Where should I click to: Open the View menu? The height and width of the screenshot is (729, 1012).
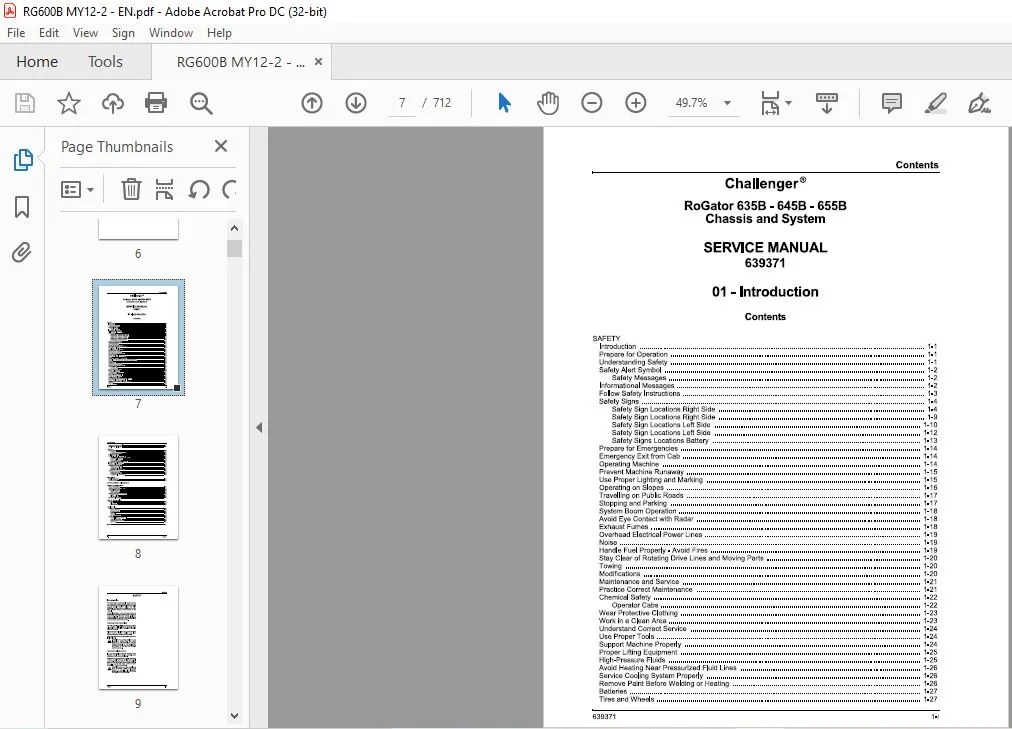coord(85,33)
